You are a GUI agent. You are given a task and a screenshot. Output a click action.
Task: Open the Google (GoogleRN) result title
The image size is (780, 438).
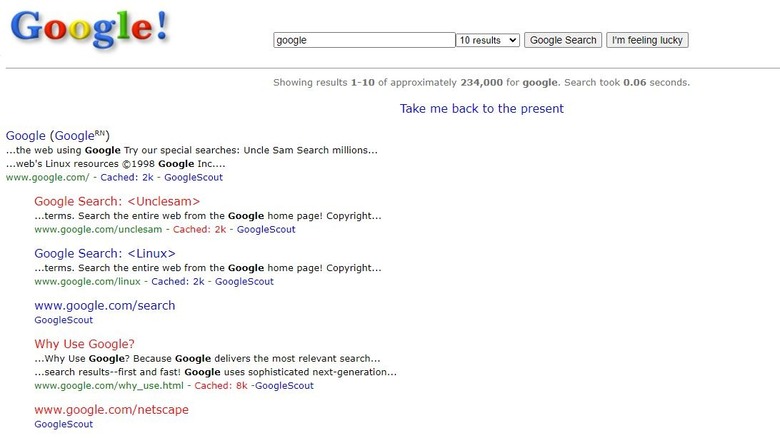(57, 136)
